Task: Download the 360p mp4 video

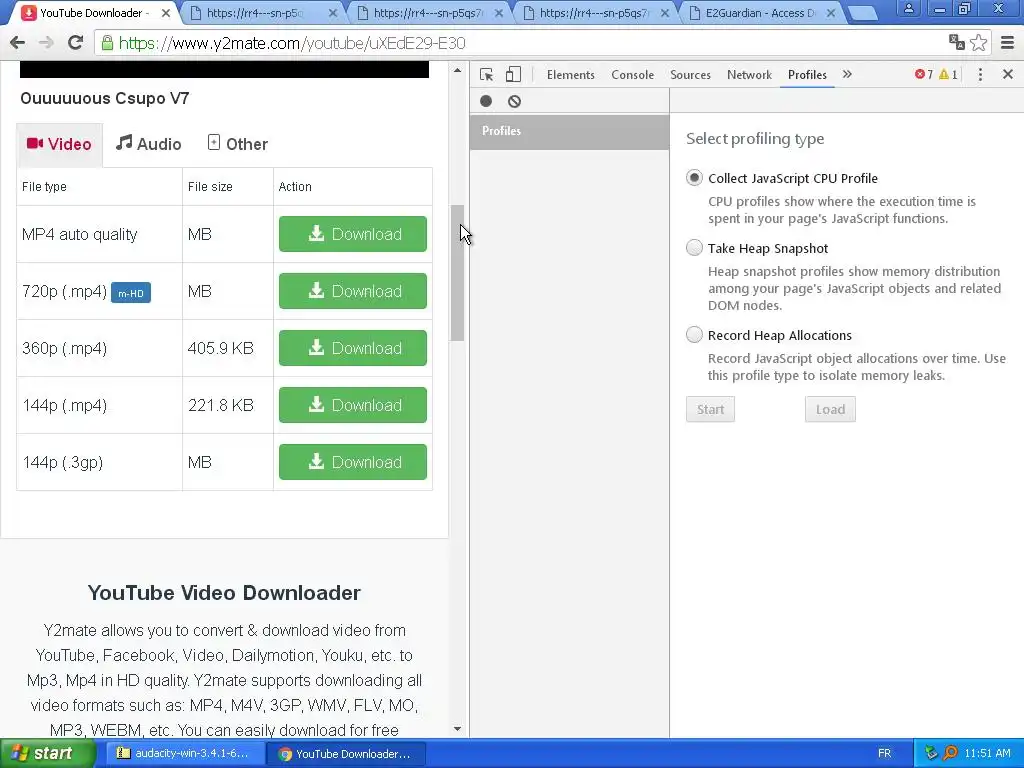Action: click(x=353, y=348)
